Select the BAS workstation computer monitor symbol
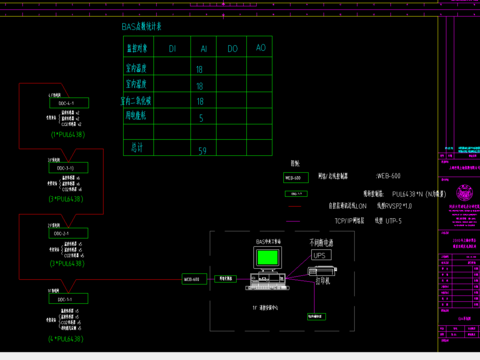 click(268, 259)
